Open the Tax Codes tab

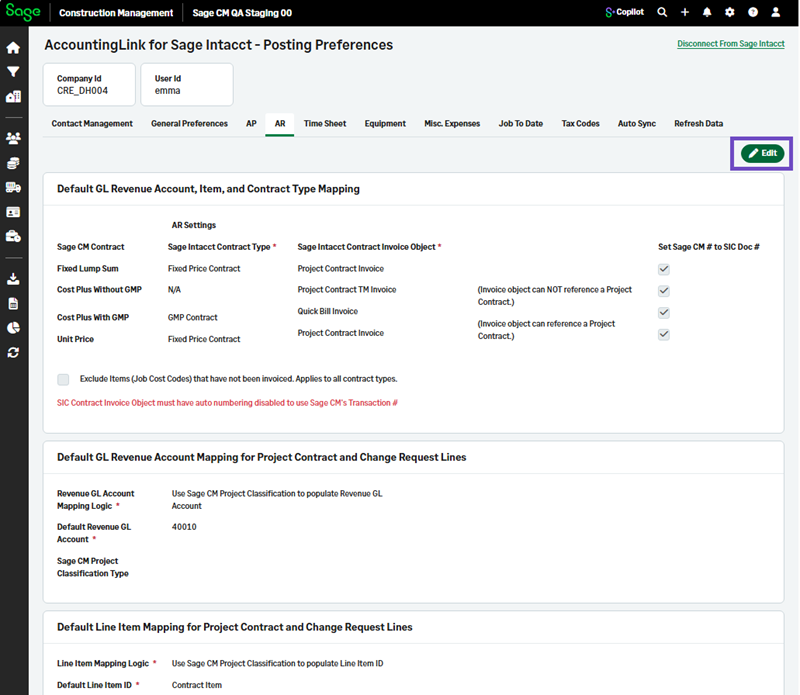(x=581, y=123)
